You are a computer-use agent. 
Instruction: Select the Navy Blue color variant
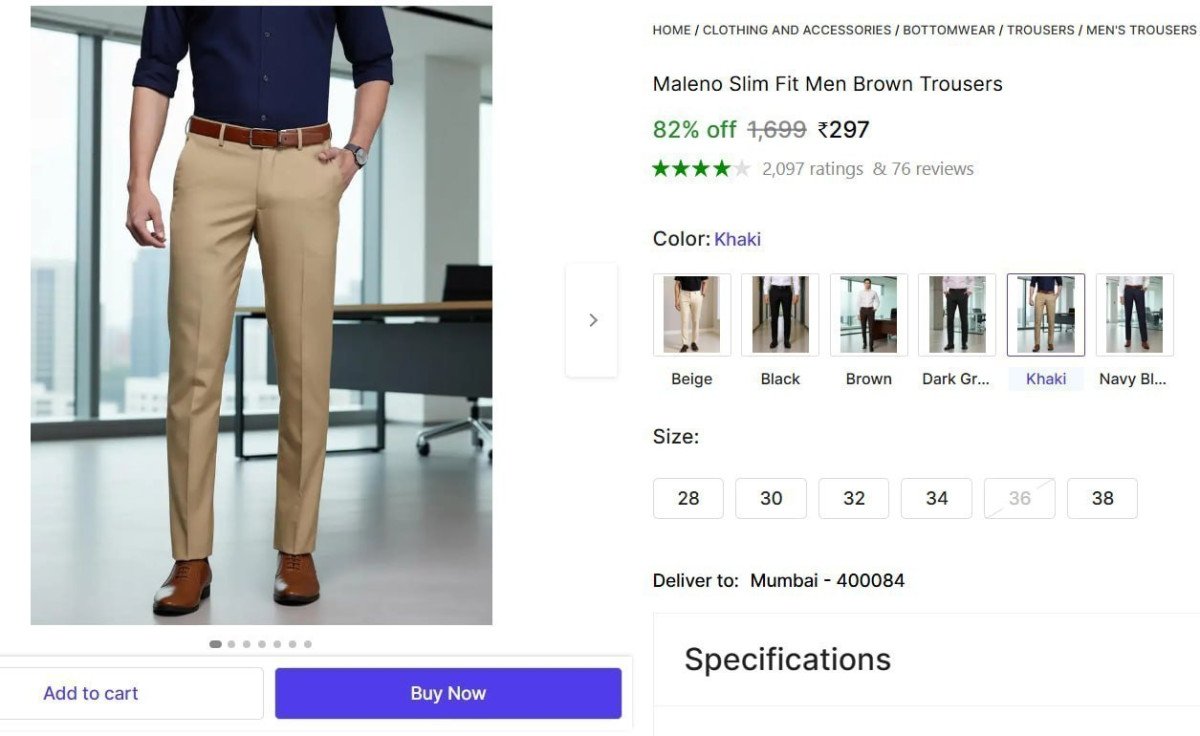tap(1134, 313)
